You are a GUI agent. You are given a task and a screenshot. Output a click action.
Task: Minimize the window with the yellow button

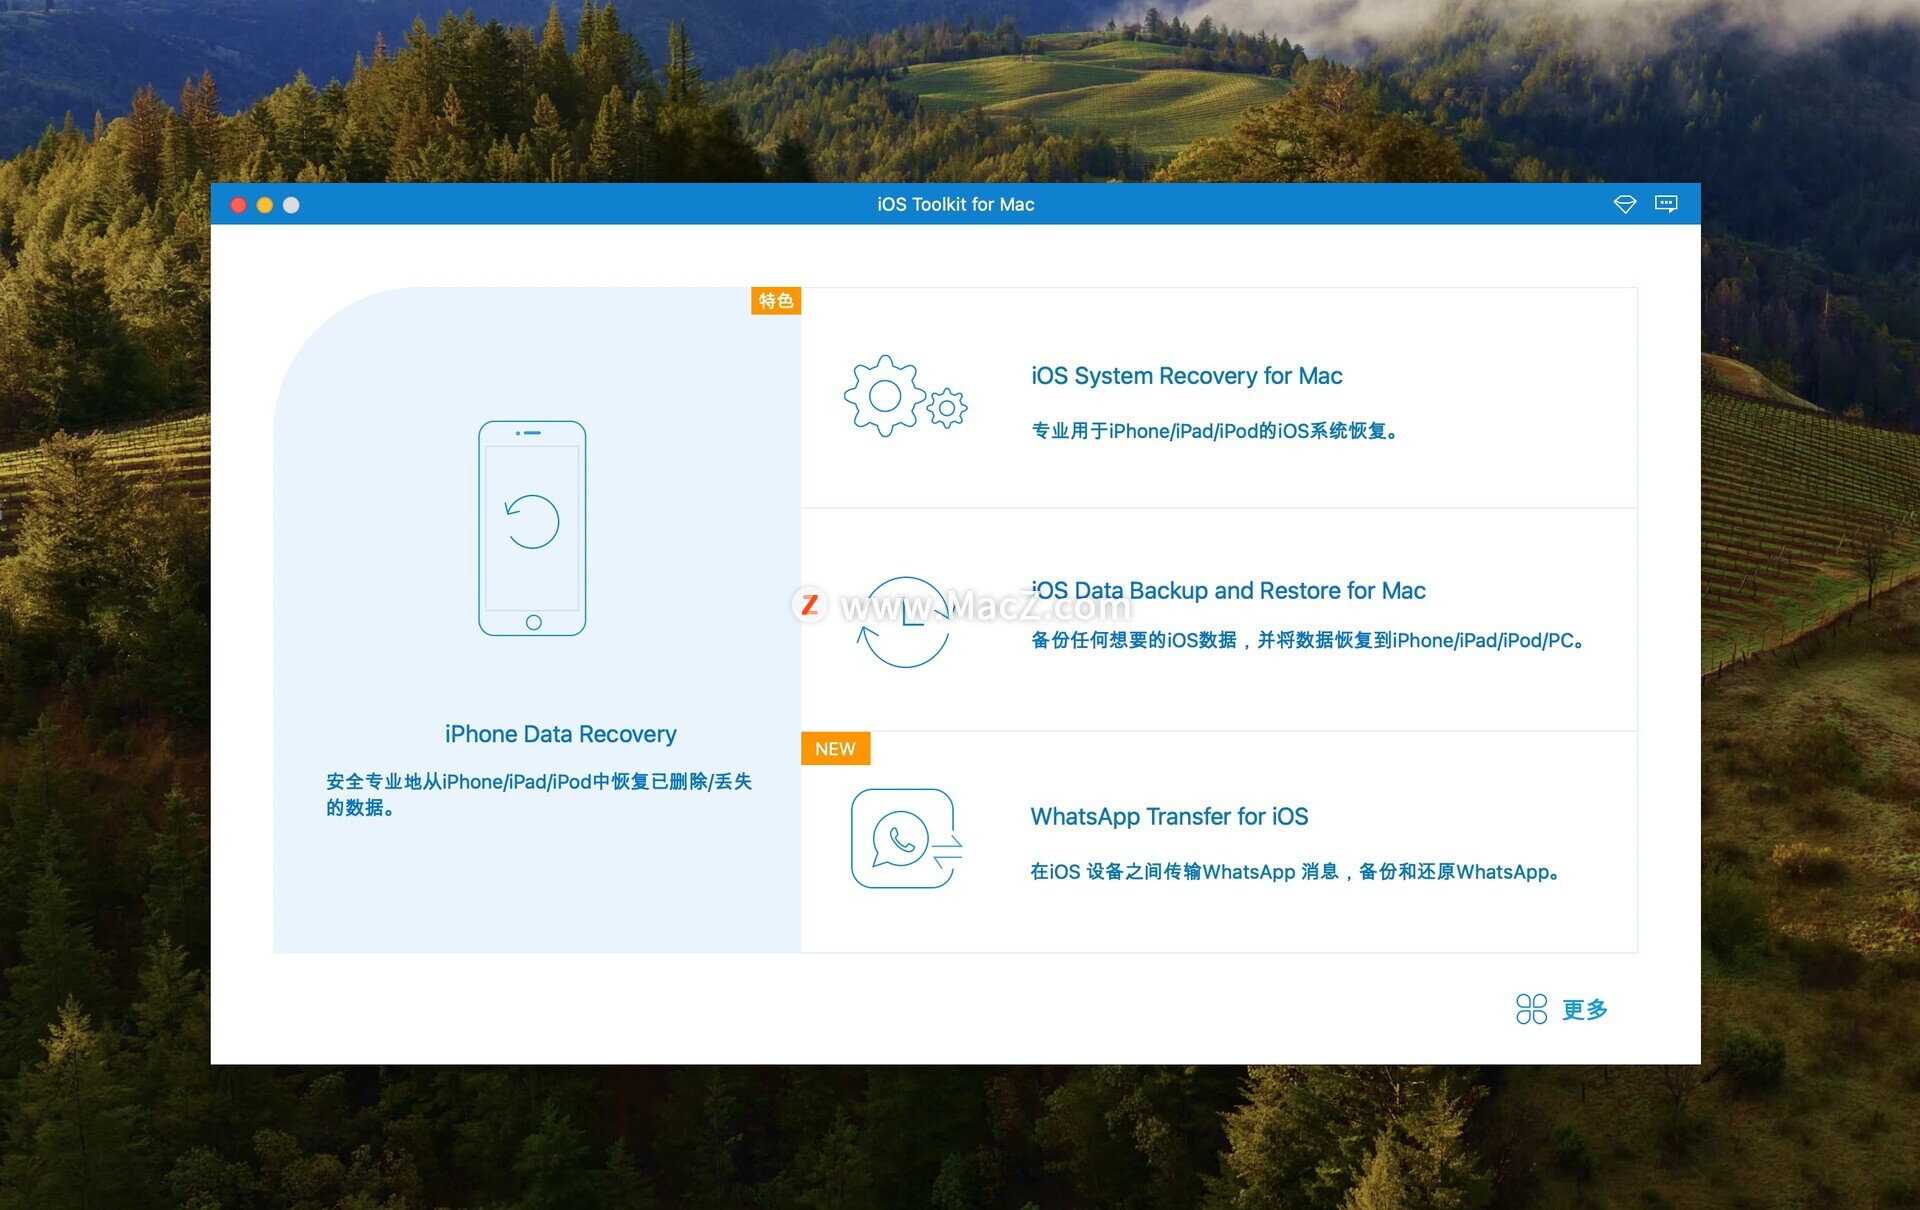(x=265, y=205)
